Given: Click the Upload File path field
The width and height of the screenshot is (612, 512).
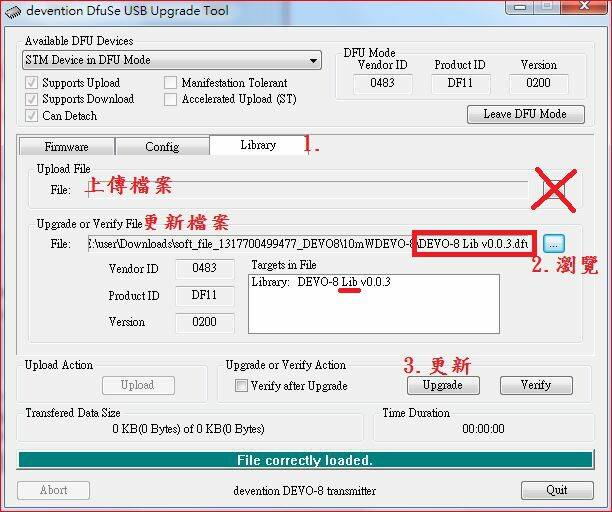Looking at the screenshot, I should pos(300,188).
